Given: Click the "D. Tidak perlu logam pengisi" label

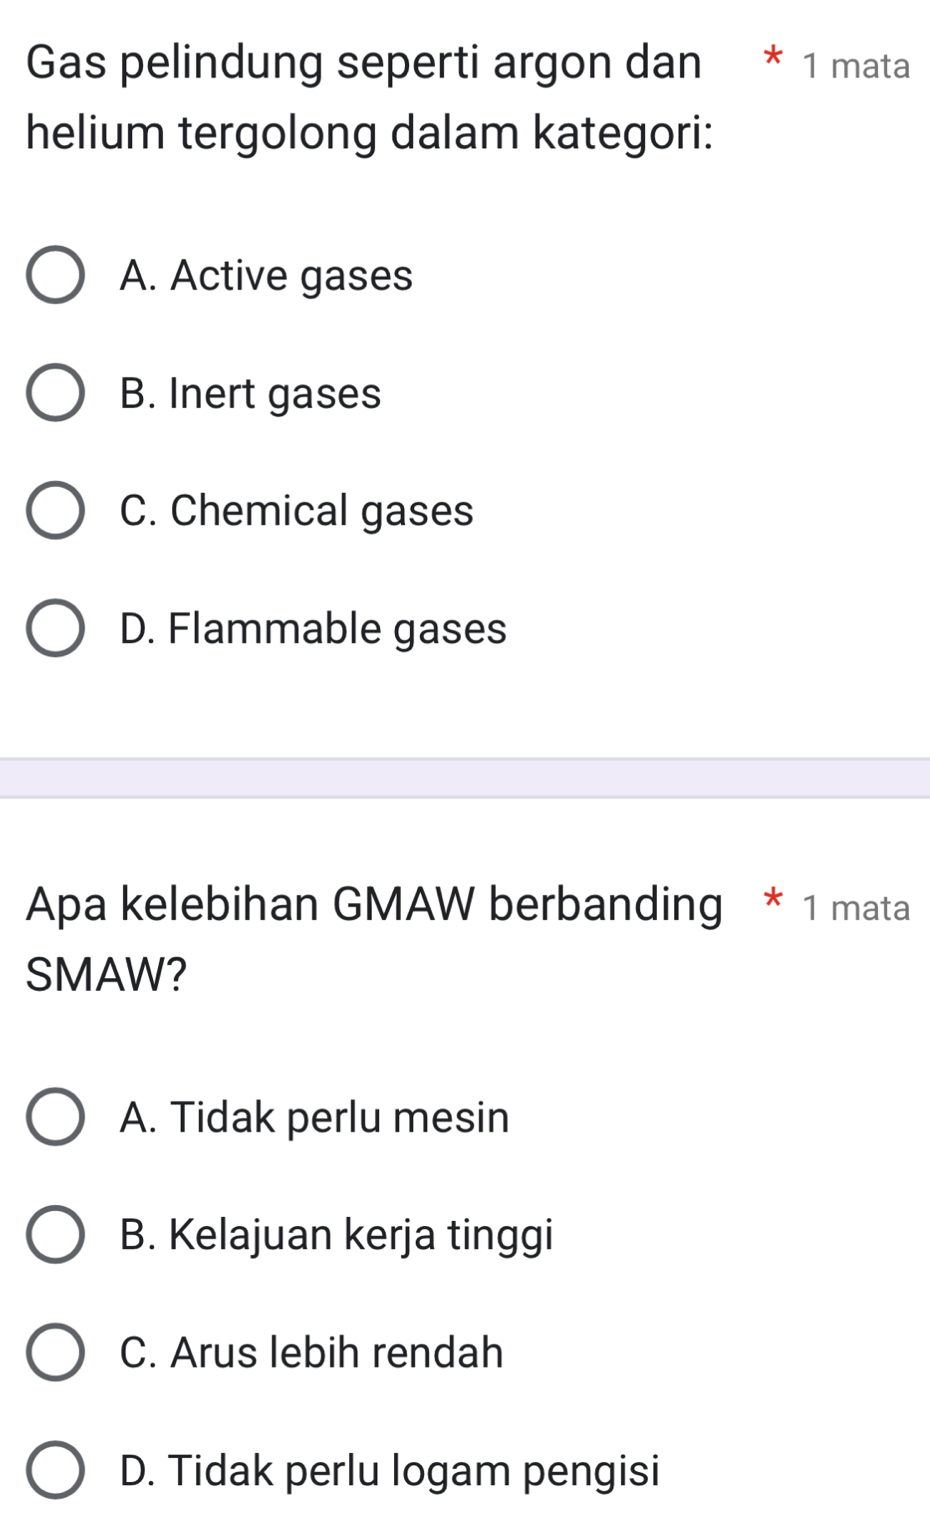Looking at the screenshot, I should coord(389,1471).
